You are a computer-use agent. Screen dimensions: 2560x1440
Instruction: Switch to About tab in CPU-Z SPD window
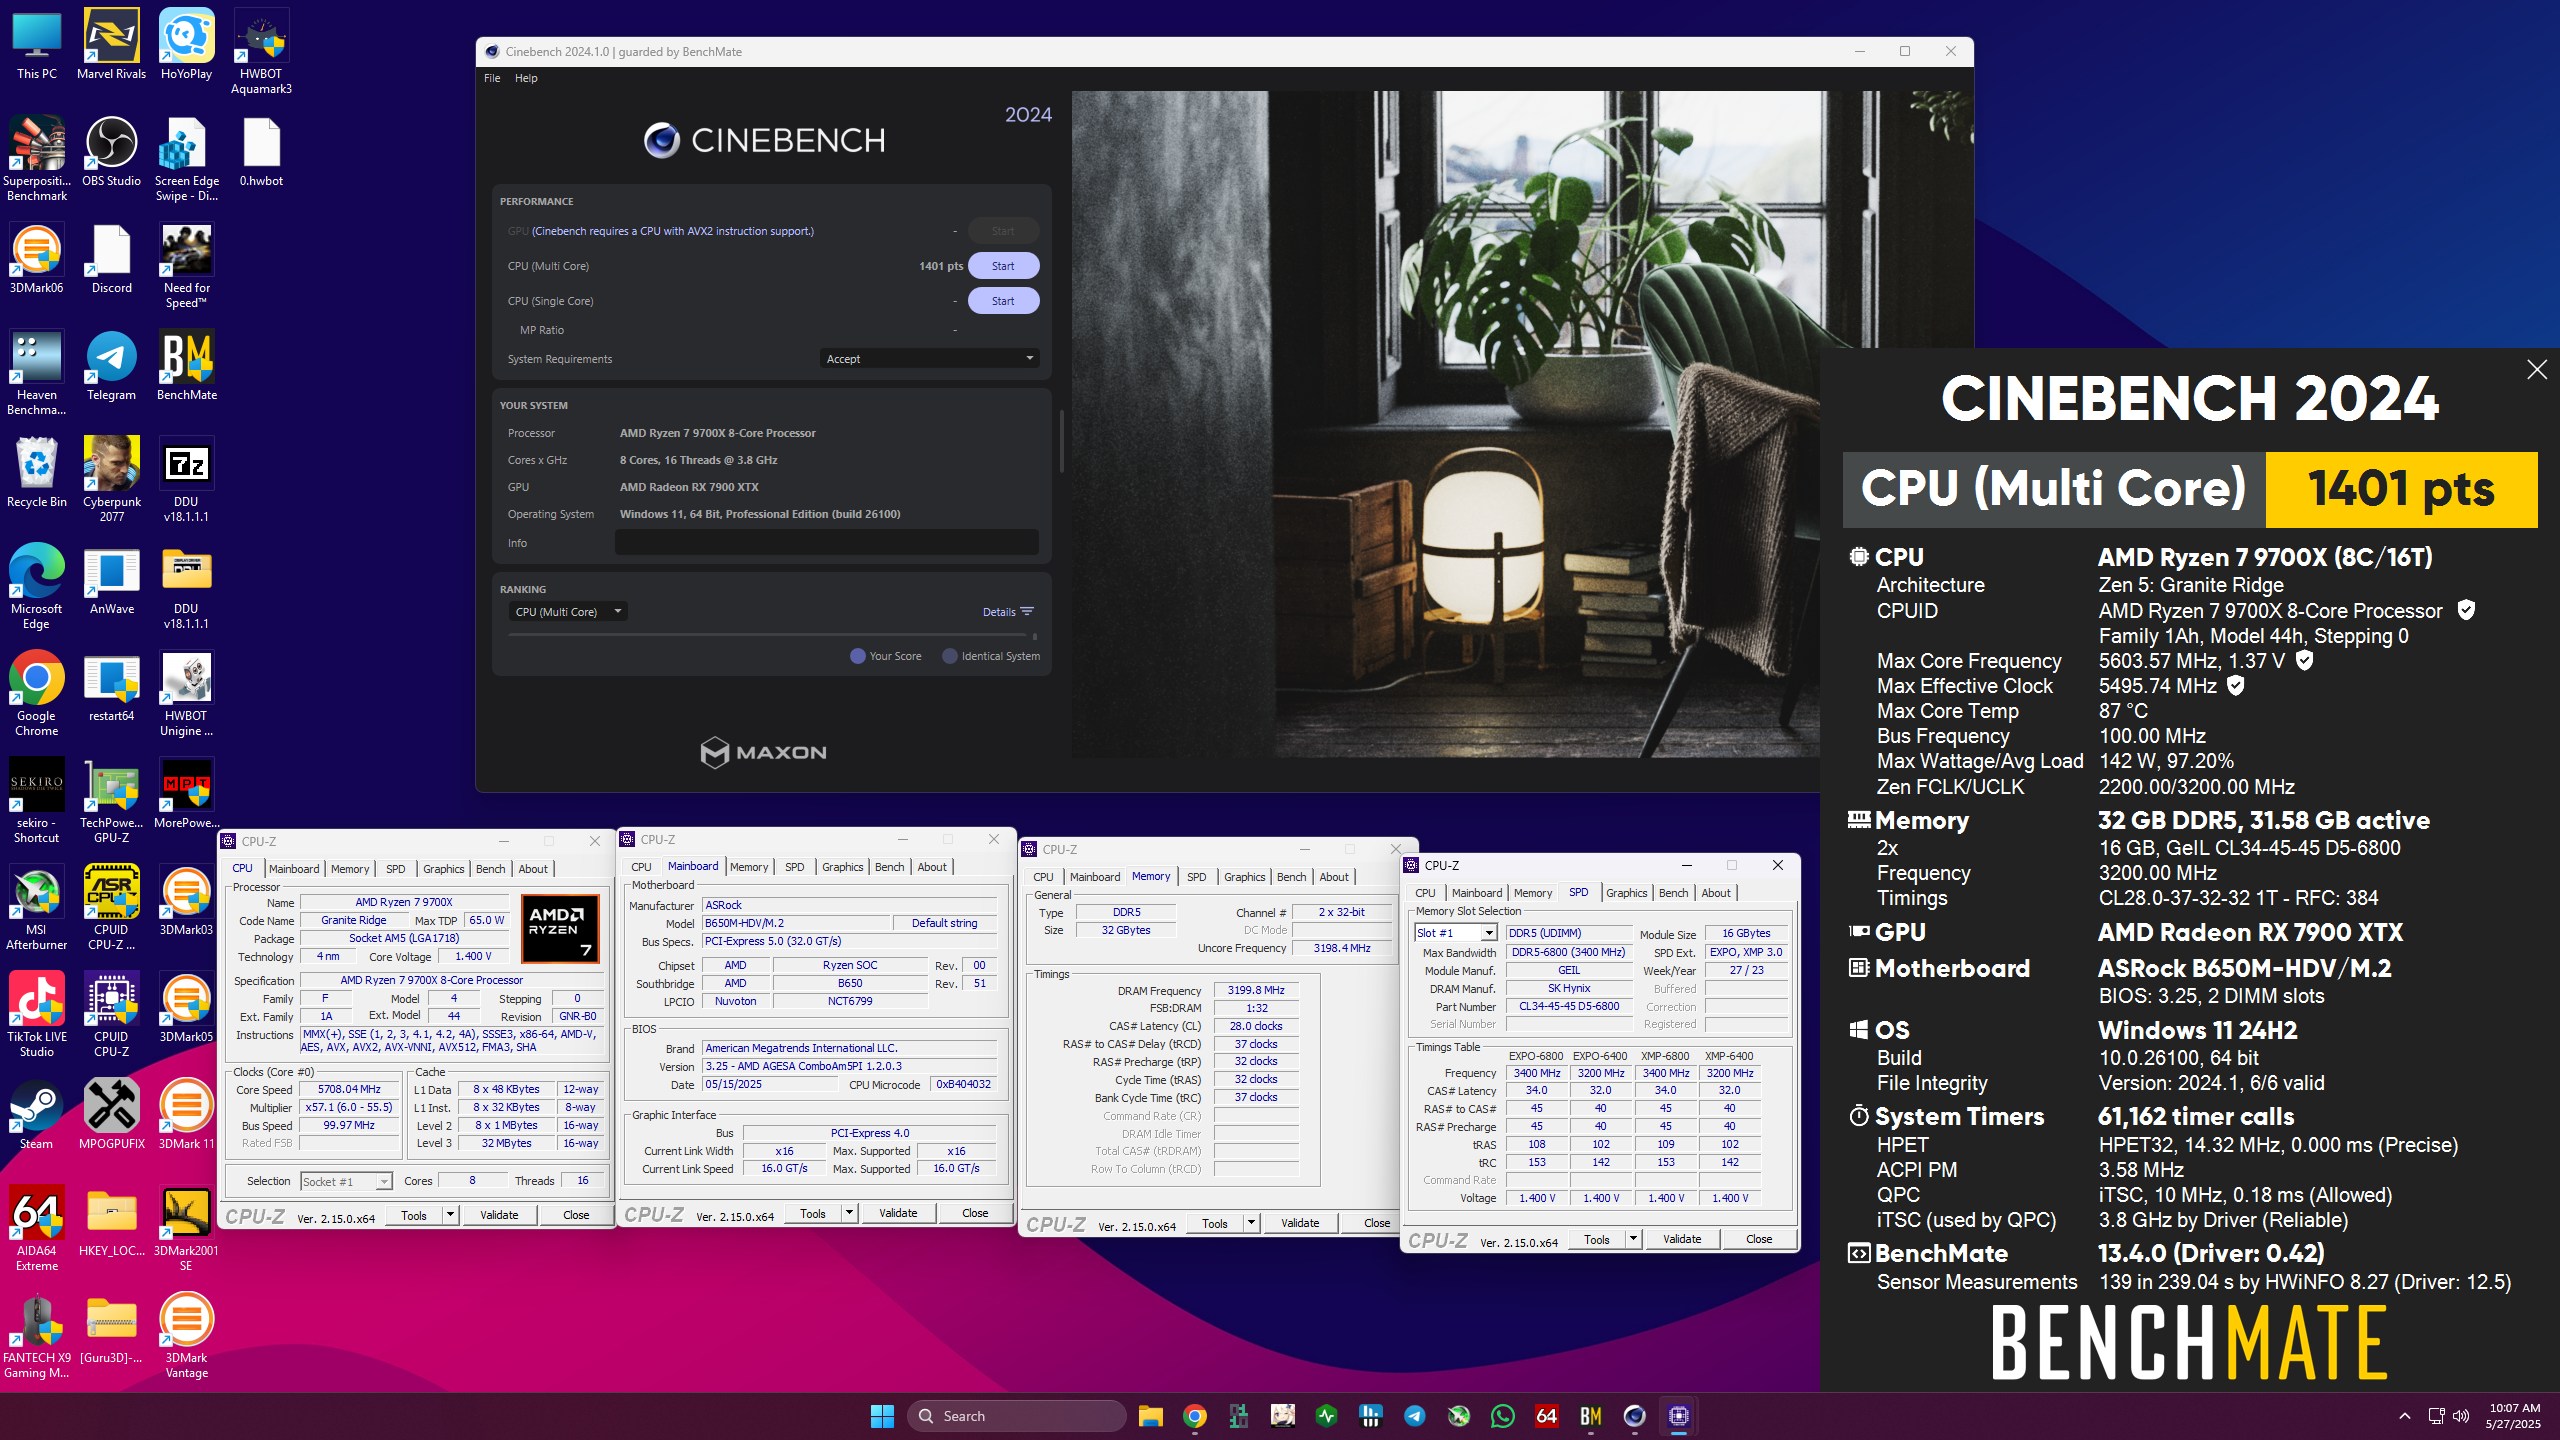(1716, 893)
